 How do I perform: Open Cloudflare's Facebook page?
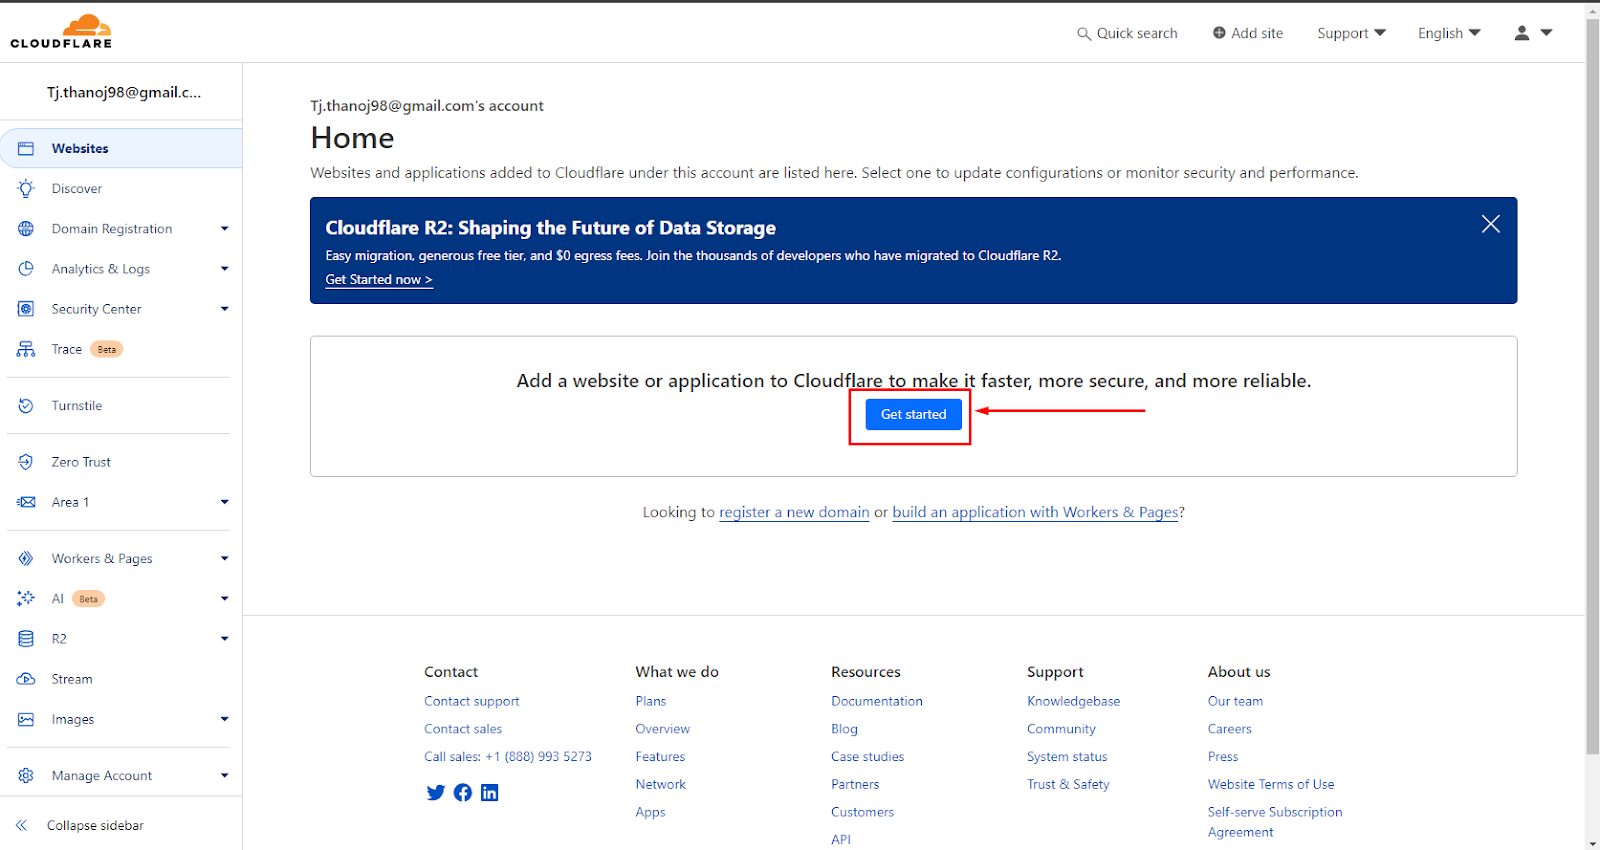pyautogui.click(x=462, y=793)
